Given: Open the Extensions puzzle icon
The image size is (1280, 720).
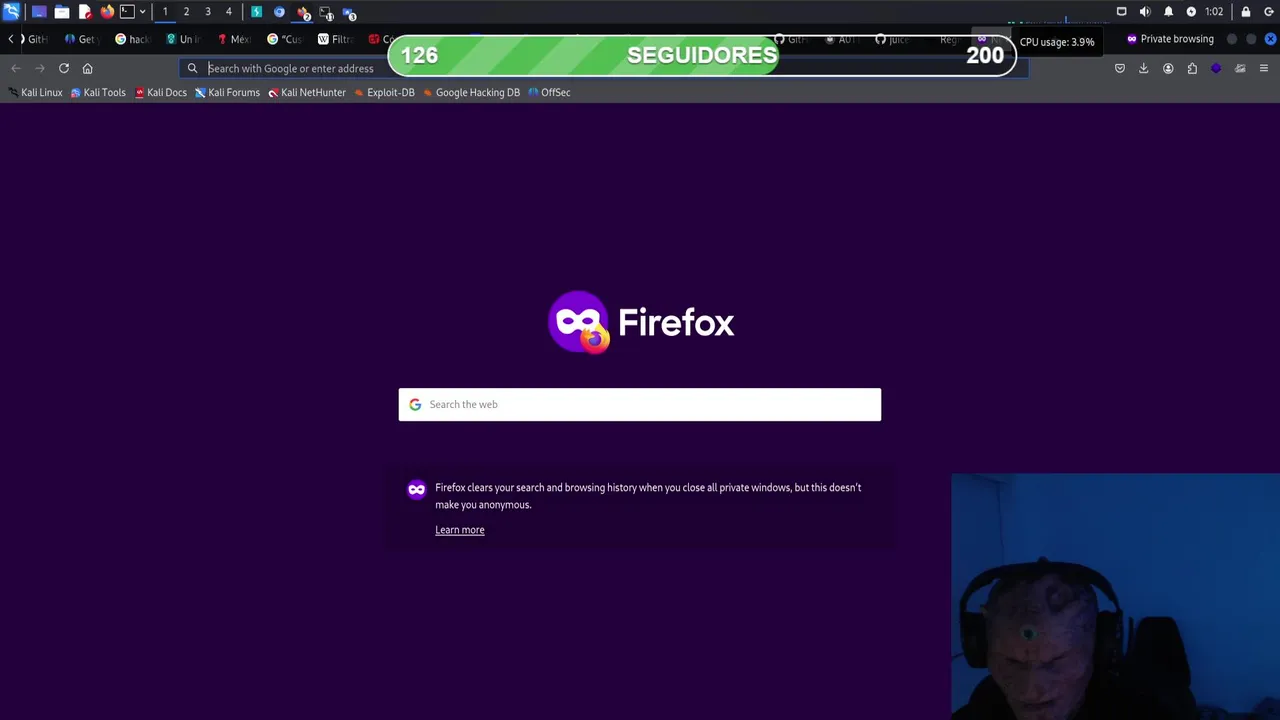Looking at the screenshot, I should tap(1192, 68).
